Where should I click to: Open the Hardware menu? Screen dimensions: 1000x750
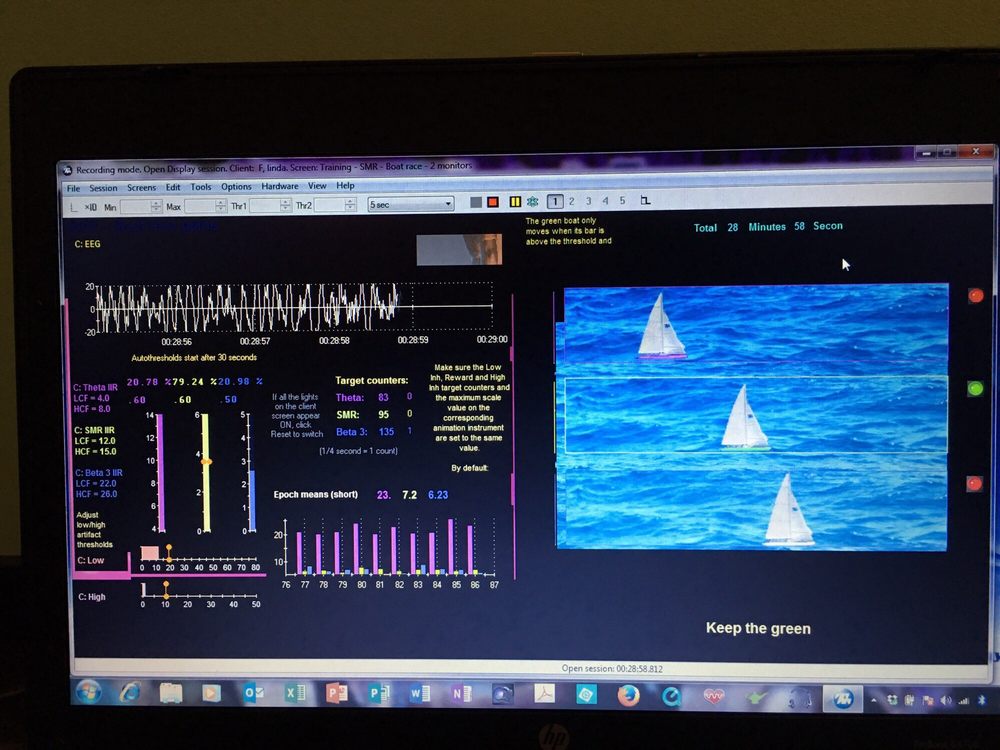point(279,187)
